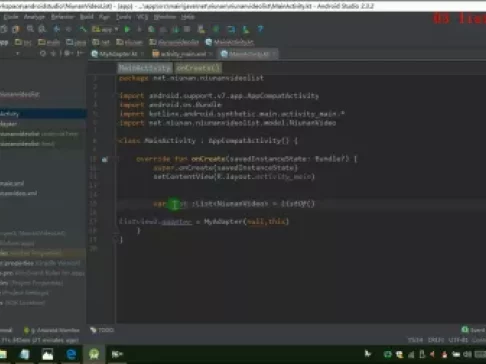The image size is (486, 364).
Task: Switch to activity_main.xml editor tab
Action: point(179,54)
